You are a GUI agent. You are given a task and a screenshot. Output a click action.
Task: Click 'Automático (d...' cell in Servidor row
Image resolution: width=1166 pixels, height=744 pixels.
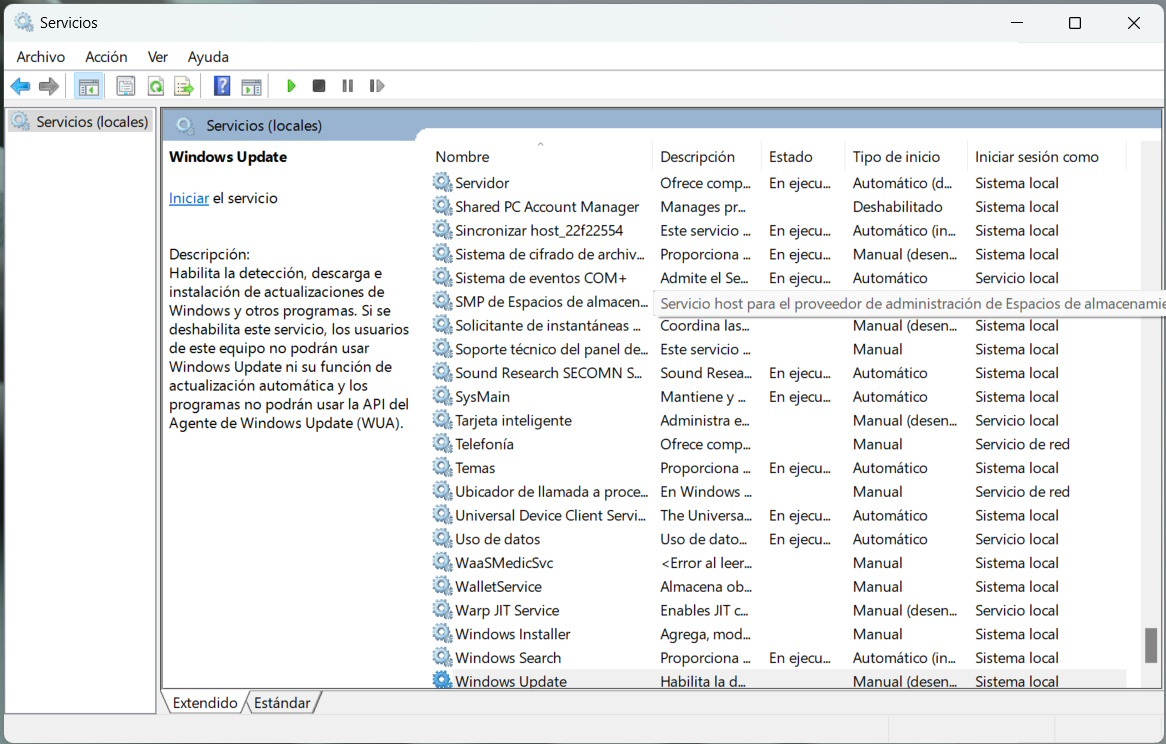902,183
